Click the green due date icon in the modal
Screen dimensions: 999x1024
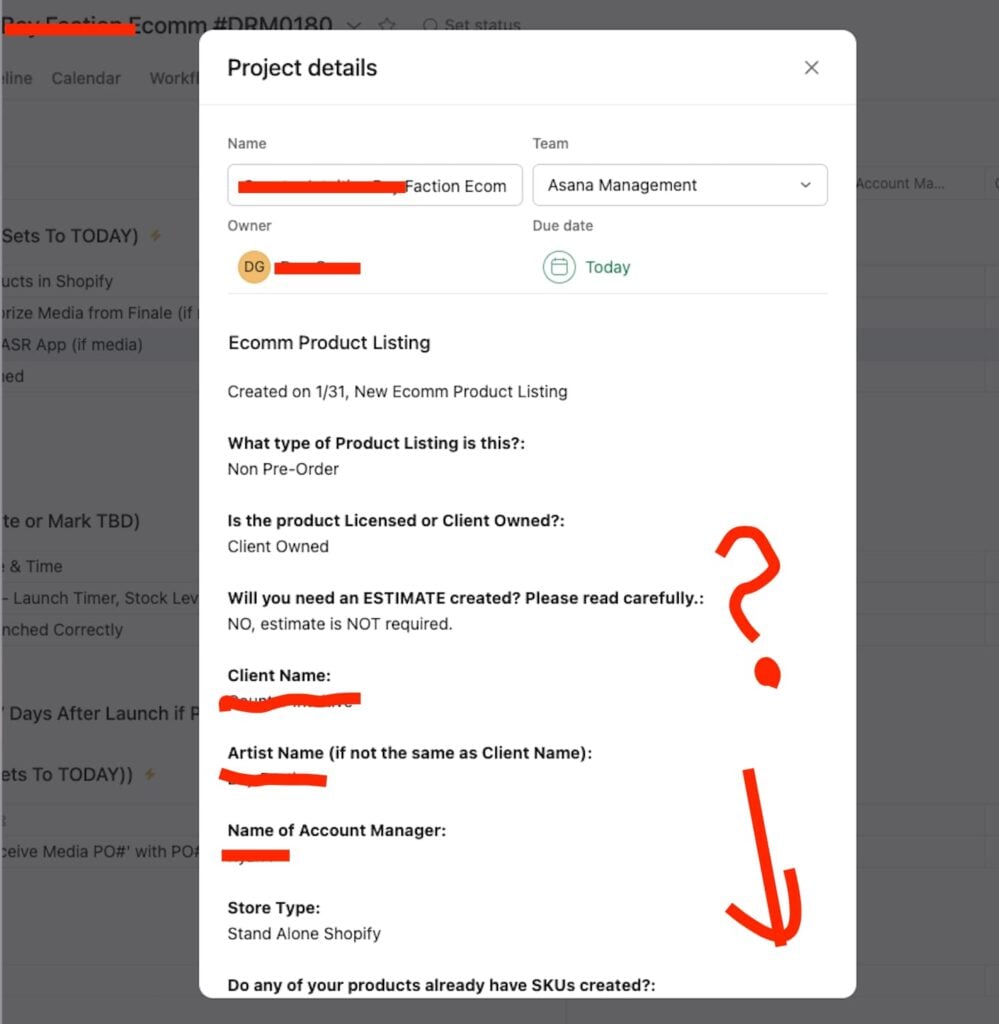coord(559,268)
